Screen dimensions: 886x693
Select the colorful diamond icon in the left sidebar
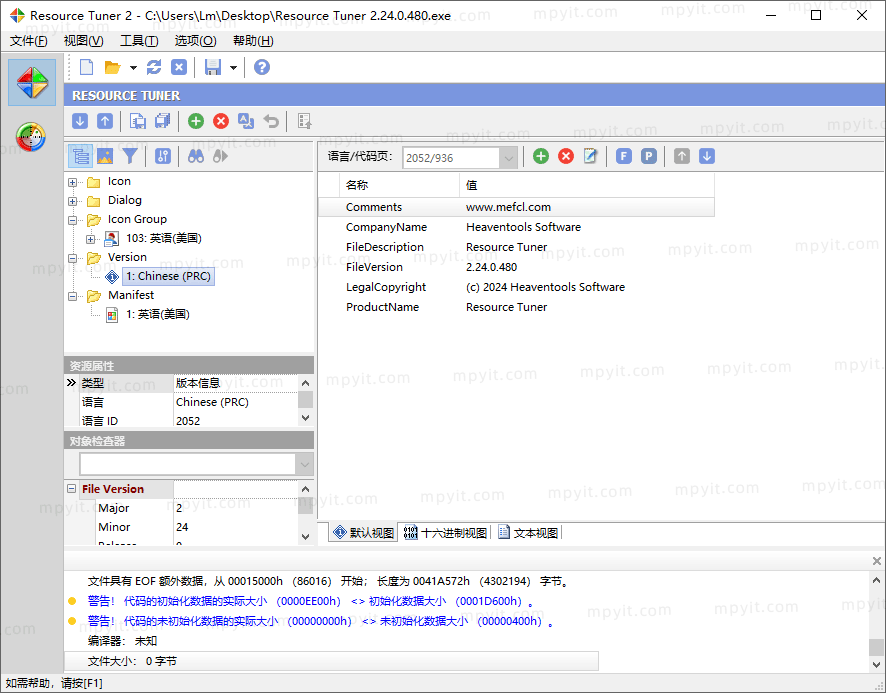coord(32,83)
